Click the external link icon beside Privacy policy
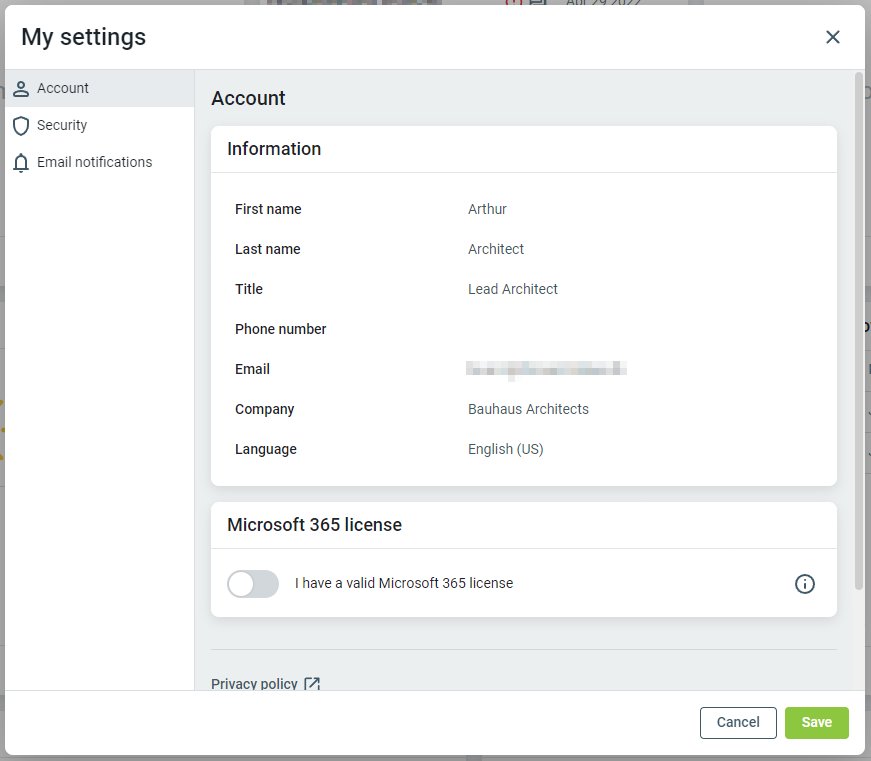The width and height of the screenshot is (871, 761). [312, 684]
